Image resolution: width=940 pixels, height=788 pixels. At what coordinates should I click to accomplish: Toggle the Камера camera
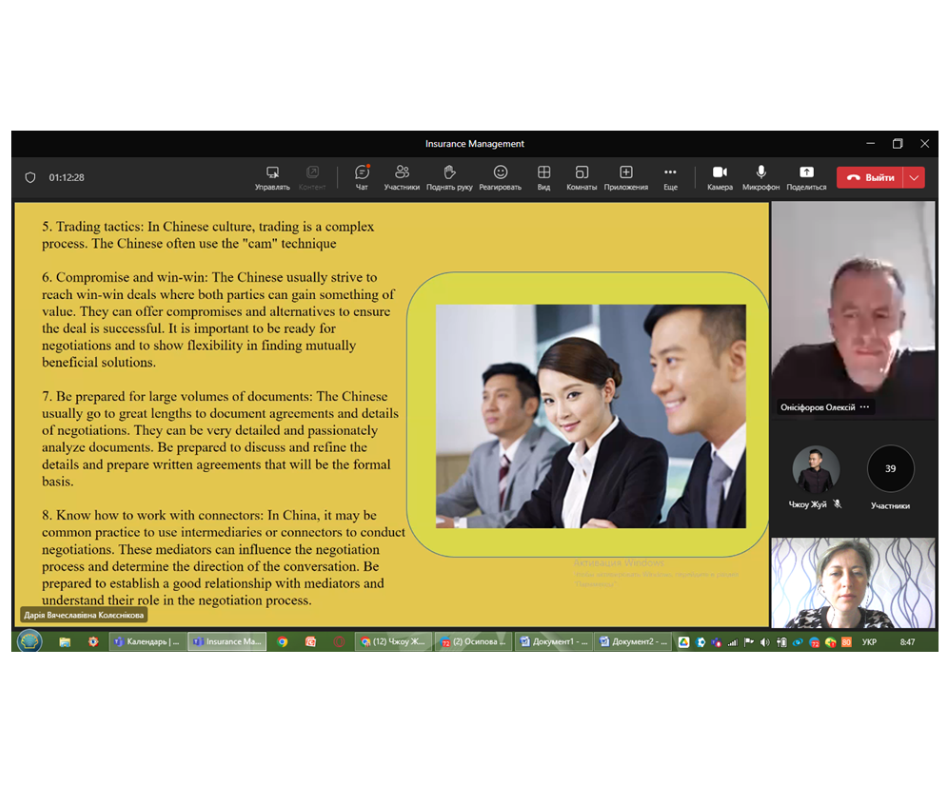point(720,178)
